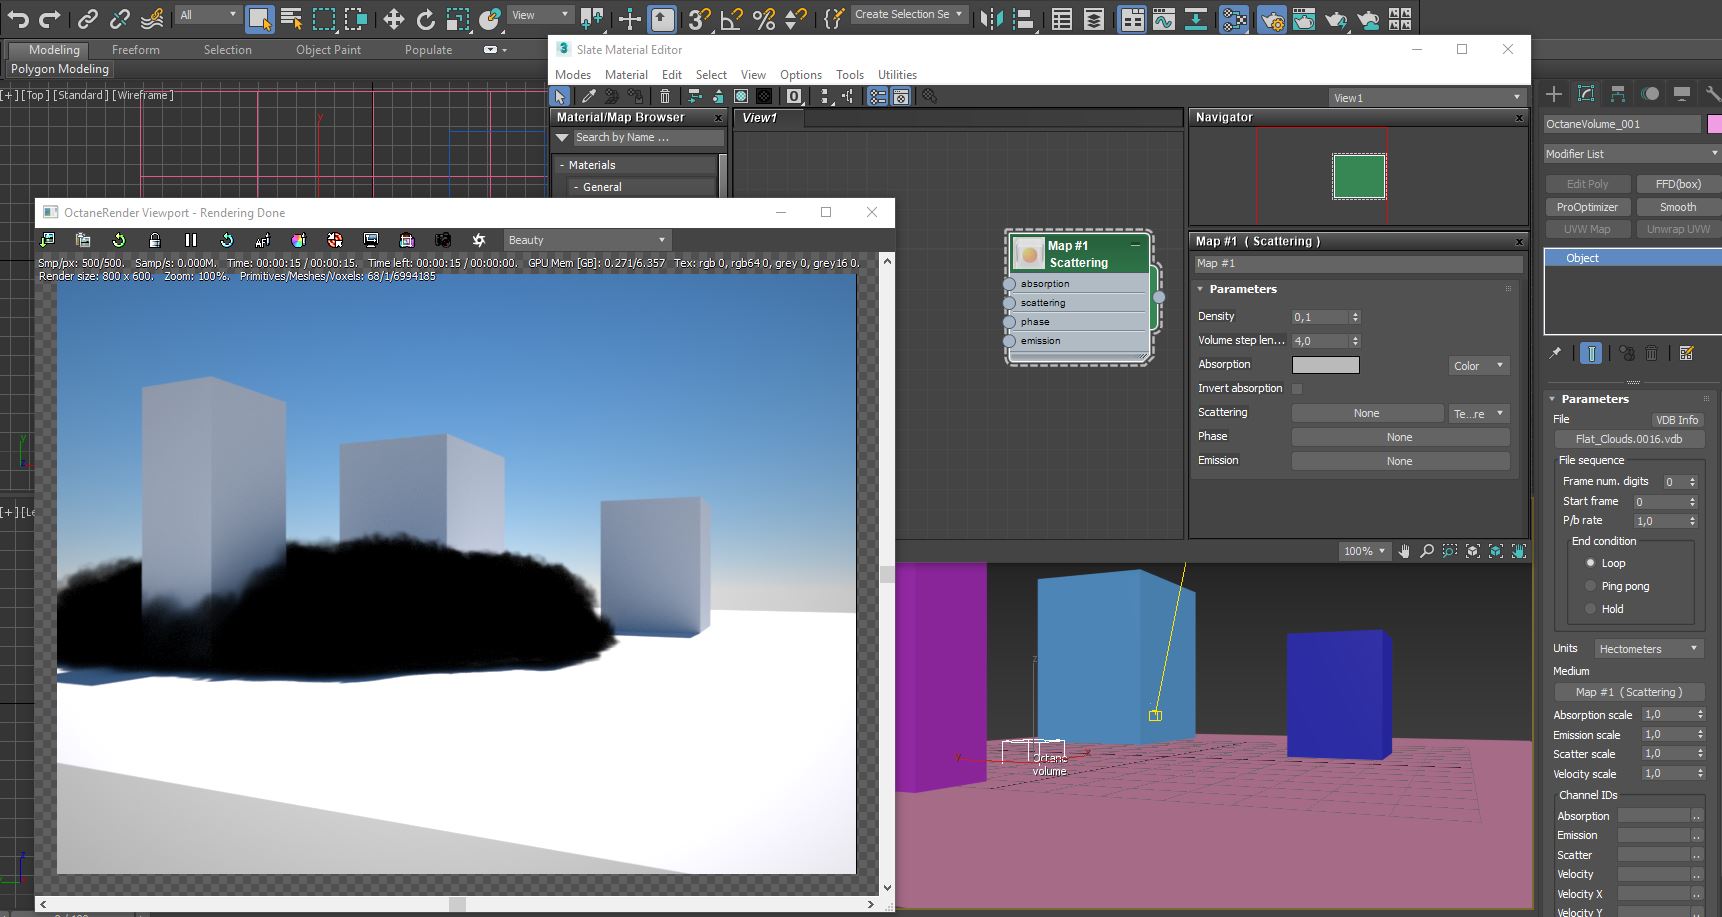This screenshot has width=1722, height=917.
Task: Open Select by Name dialog
Action: pyautogui.click(x=291, y=18)
